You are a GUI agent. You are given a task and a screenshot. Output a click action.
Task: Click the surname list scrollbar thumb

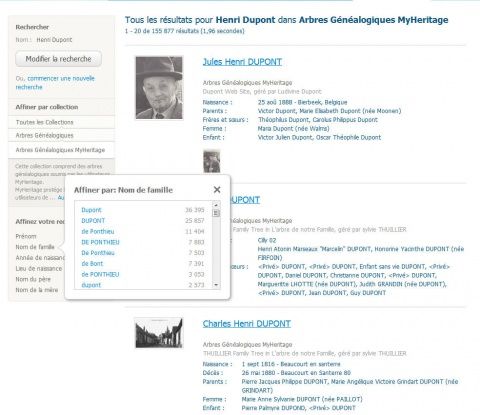click(x=216, y=213)
